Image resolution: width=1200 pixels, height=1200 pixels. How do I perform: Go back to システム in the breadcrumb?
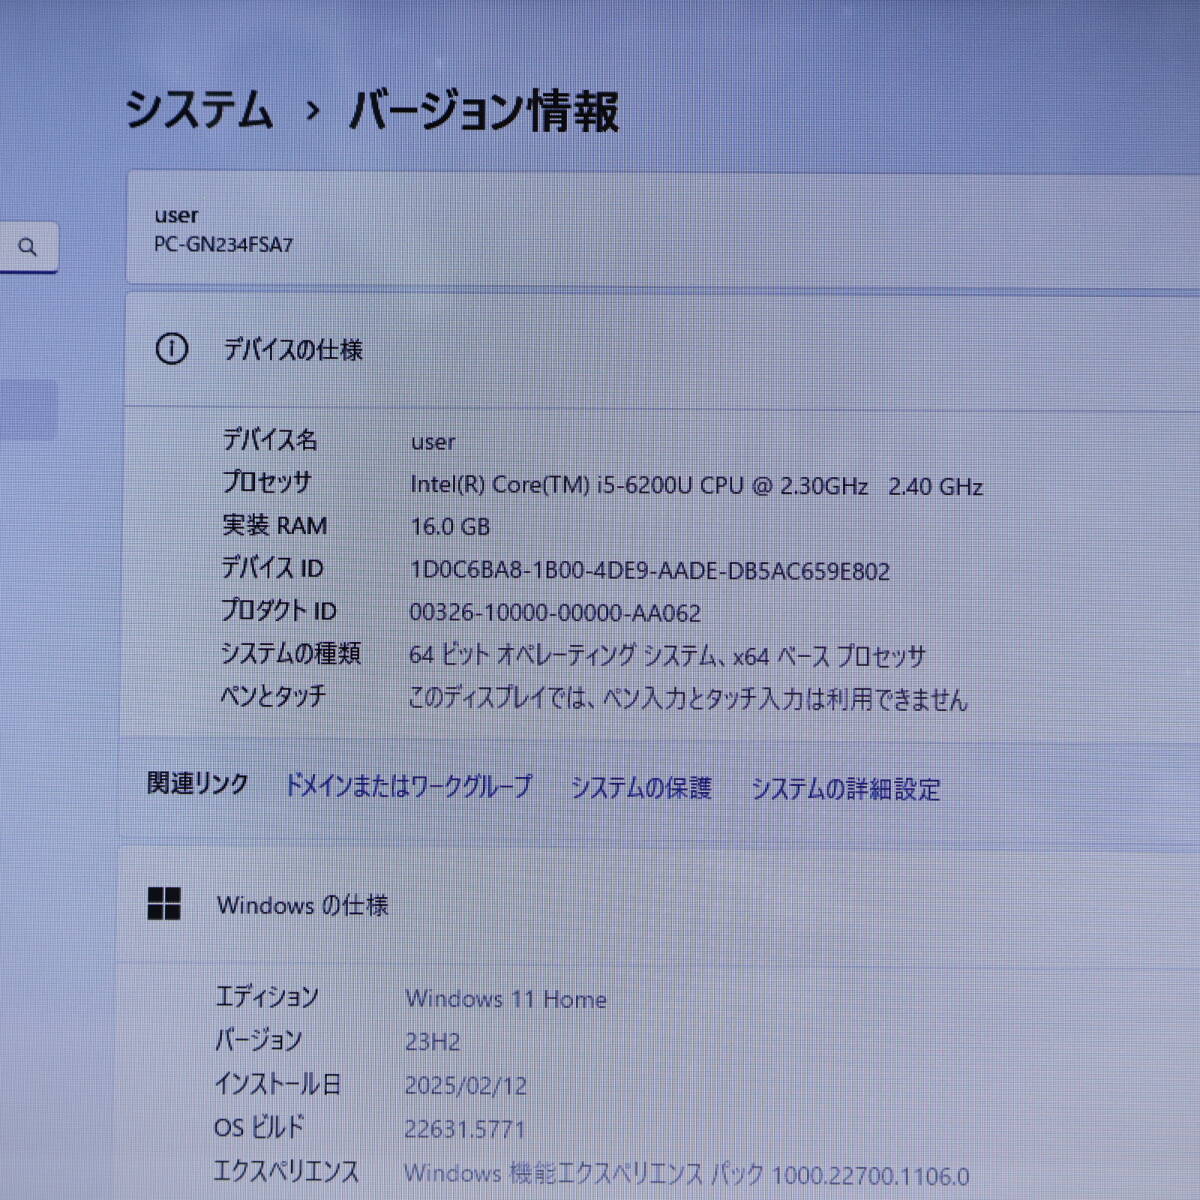coord(199,109)
